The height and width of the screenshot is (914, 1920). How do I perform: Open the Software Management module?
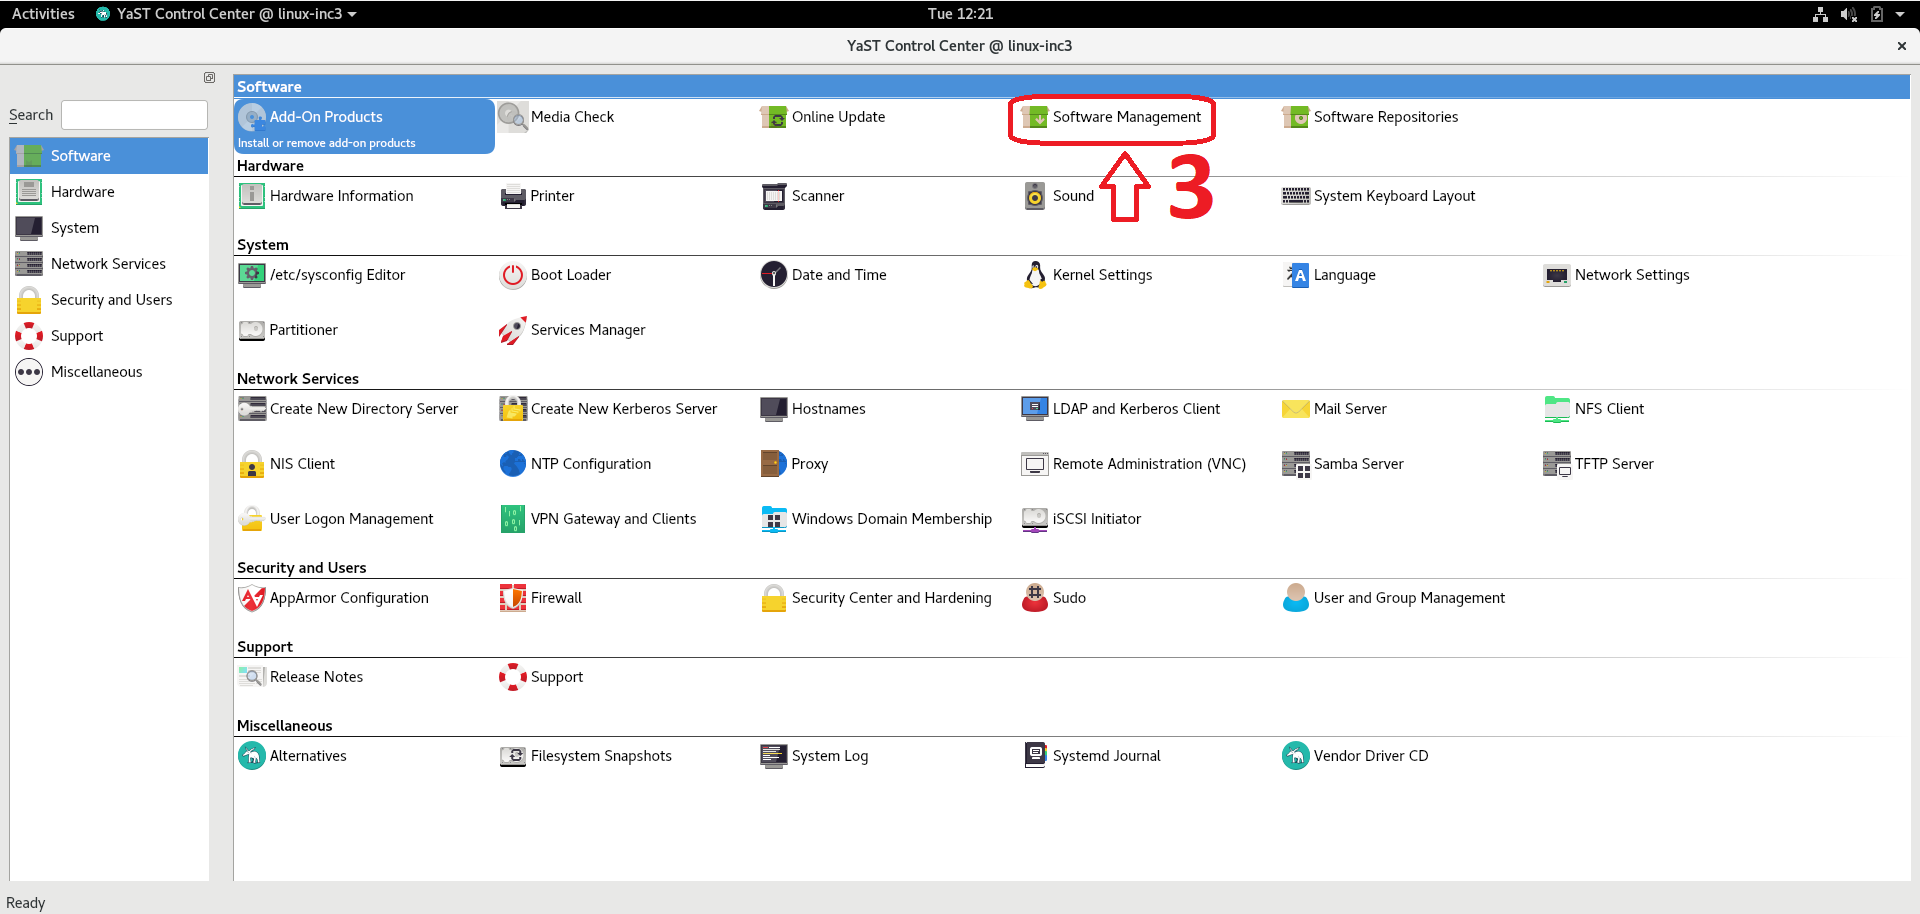1125,117
